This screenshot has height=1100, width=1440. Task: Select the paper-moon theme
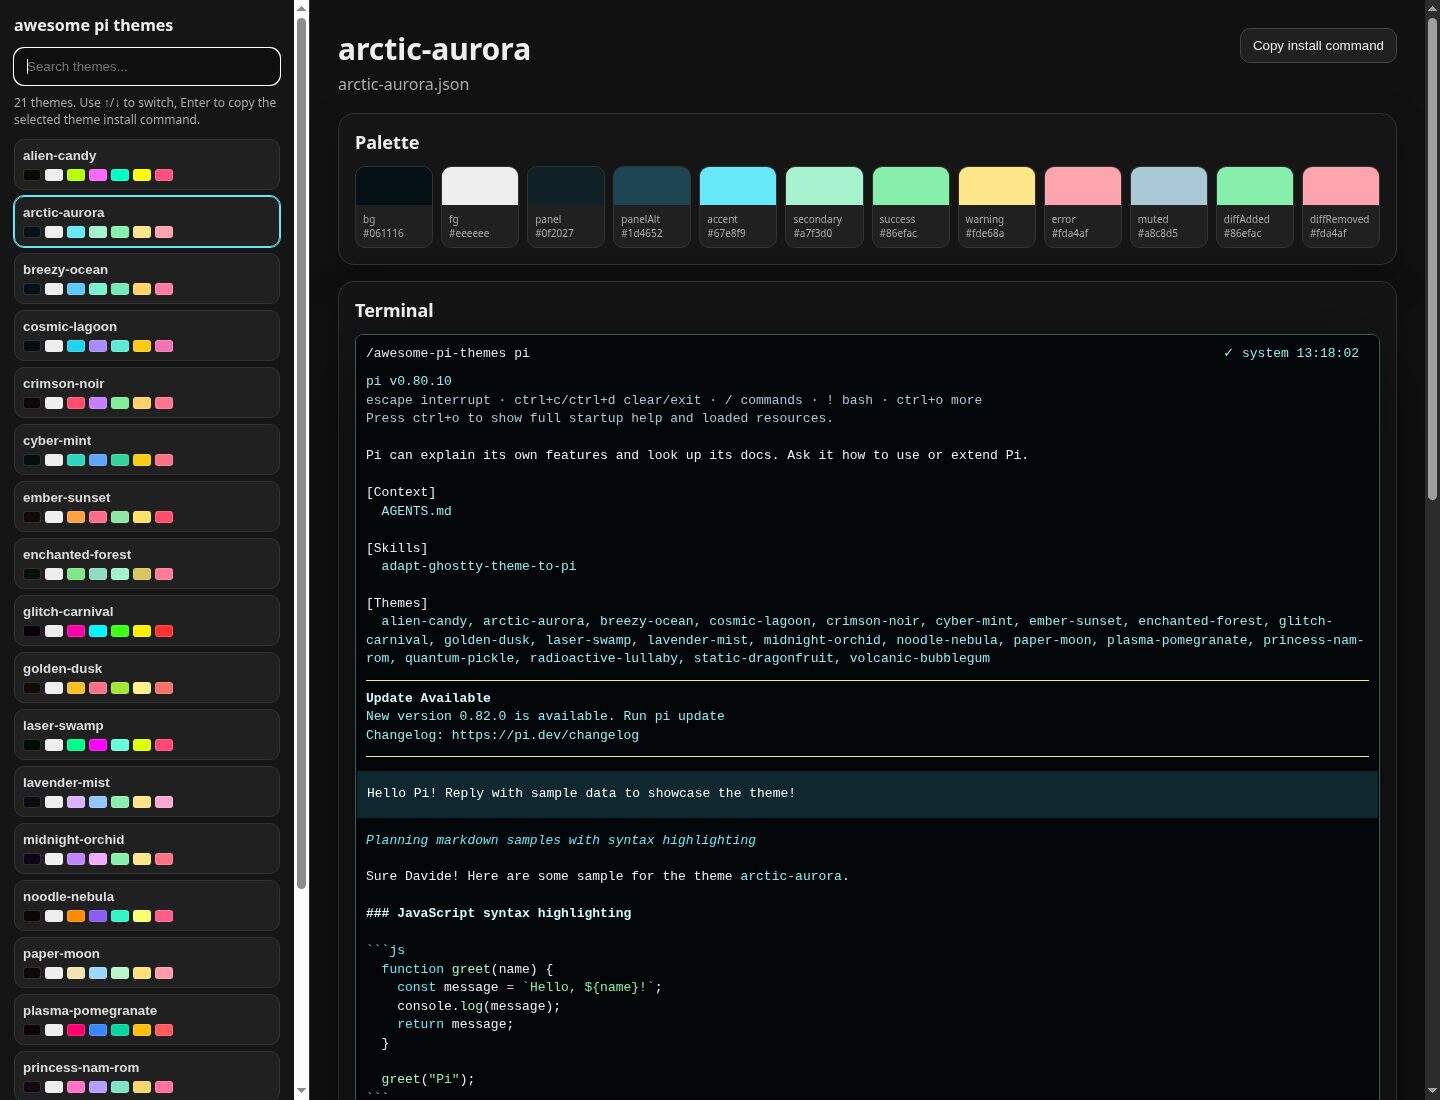point(147,962)
